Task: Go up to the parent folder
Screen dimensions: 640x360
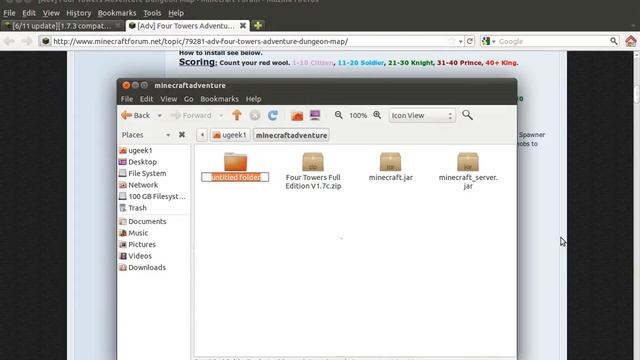Action: coord(237,116)
